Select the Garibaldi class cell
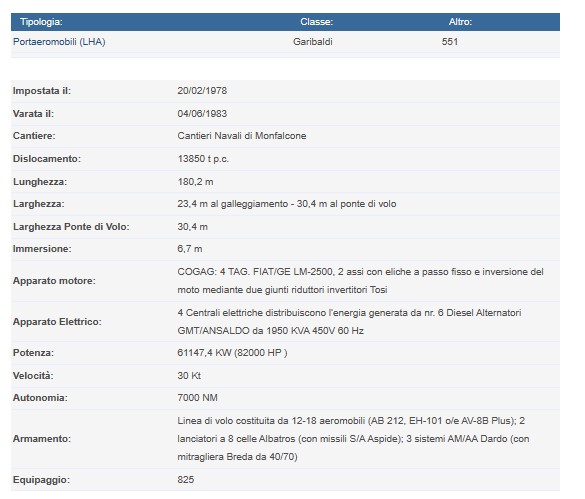The width and height of the screenshot is (585, 499). [313, 41]
